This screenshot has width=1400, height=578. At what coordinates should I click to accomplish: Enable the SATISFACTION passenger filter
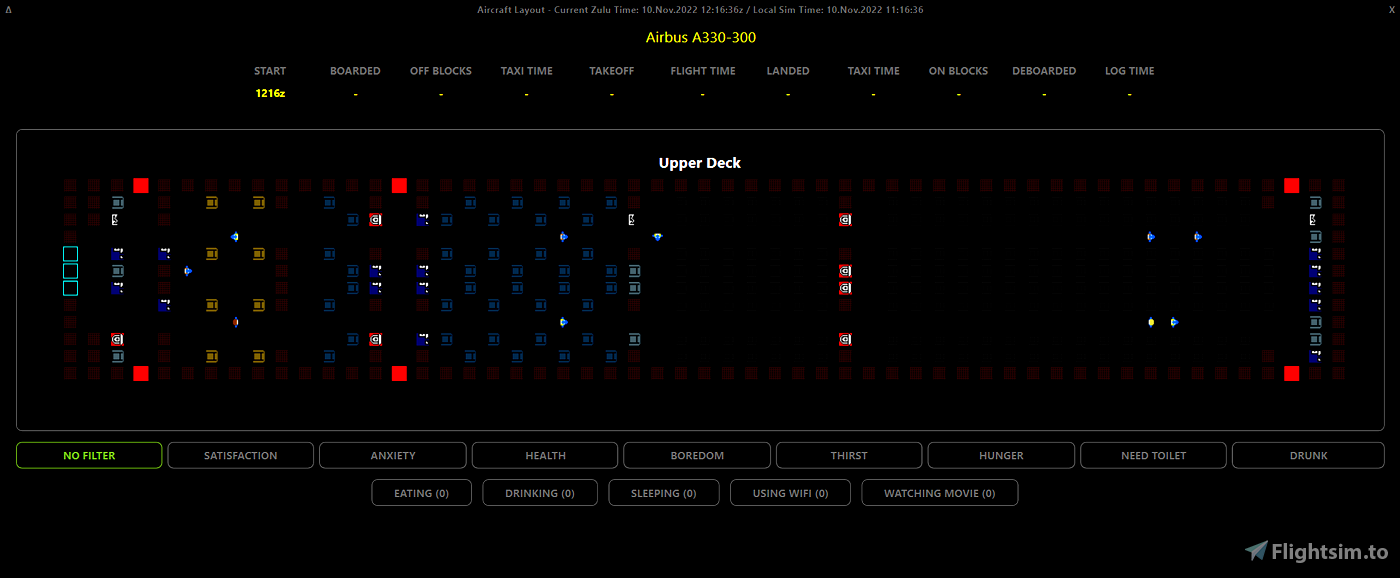pyautogui.click(x=240, y=455)
